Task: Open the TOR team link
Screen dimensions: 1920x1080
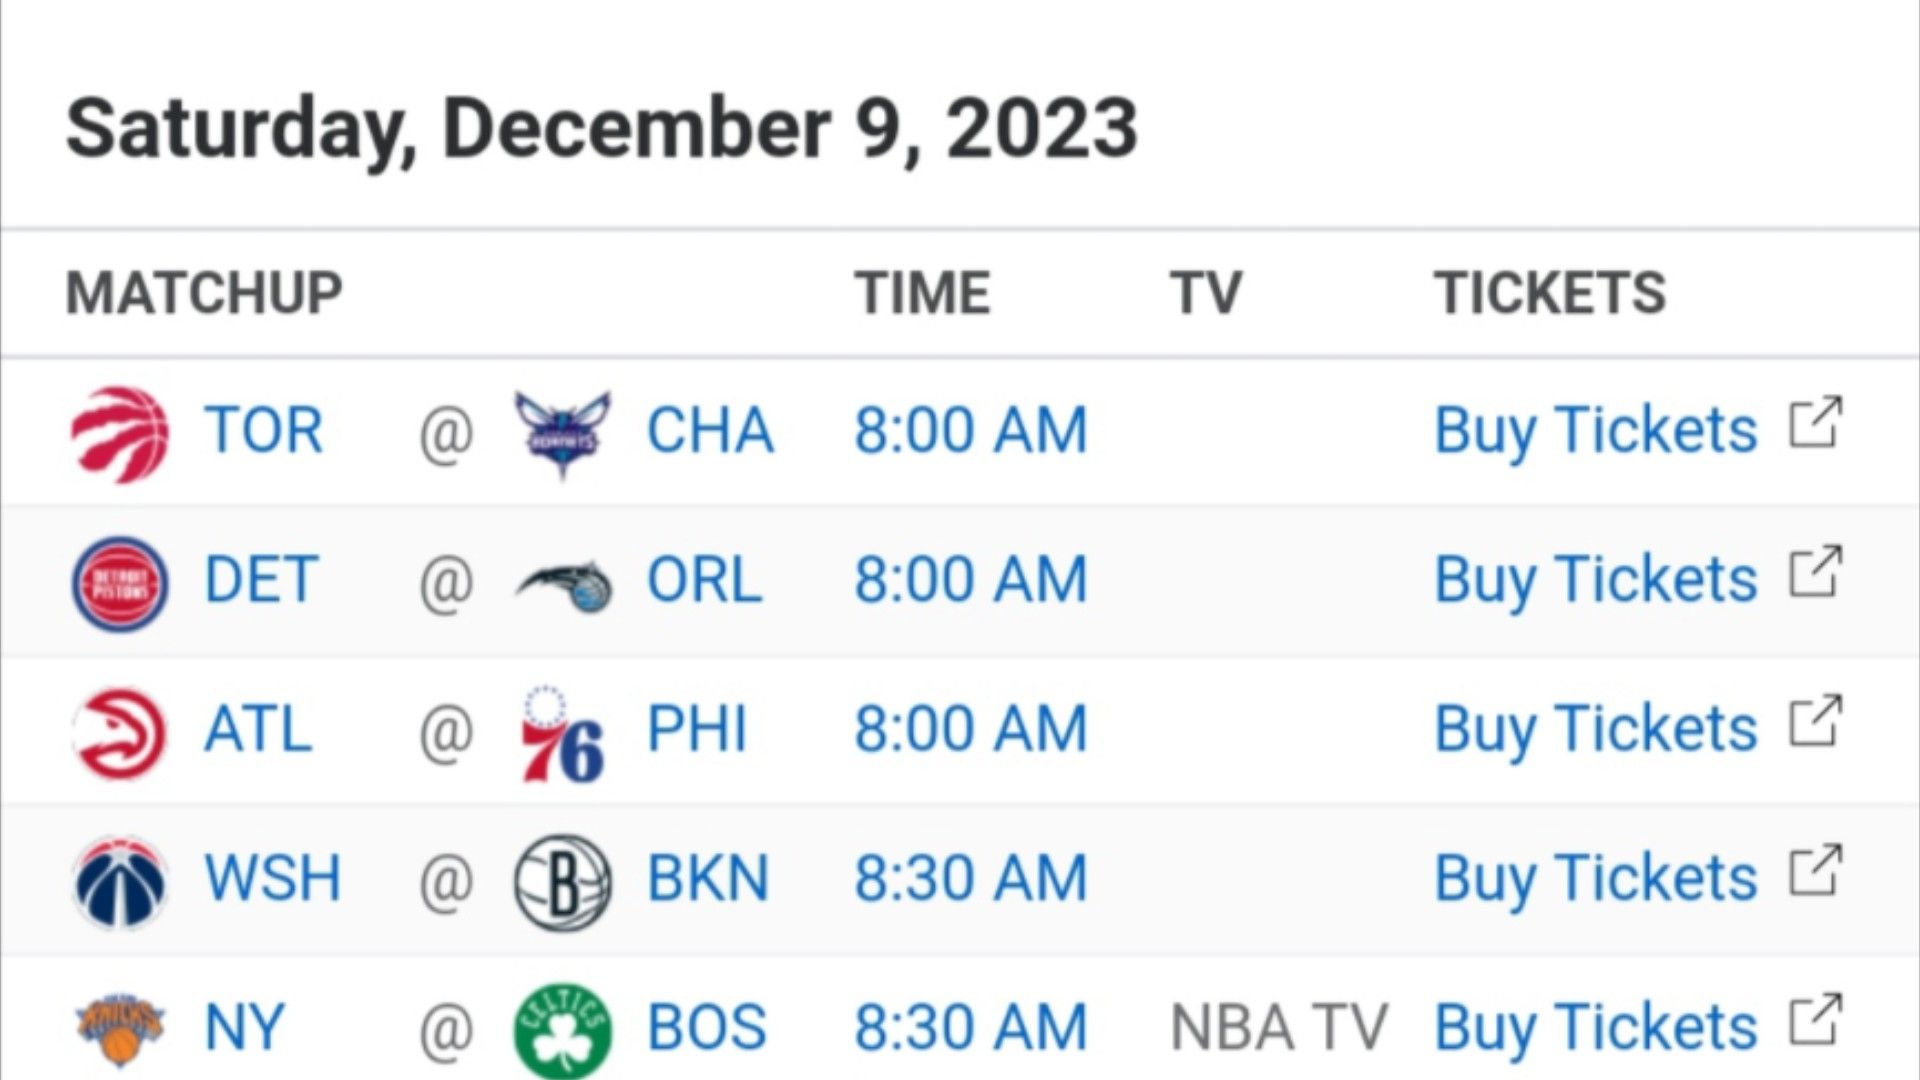Action: (x=264, y=431)
